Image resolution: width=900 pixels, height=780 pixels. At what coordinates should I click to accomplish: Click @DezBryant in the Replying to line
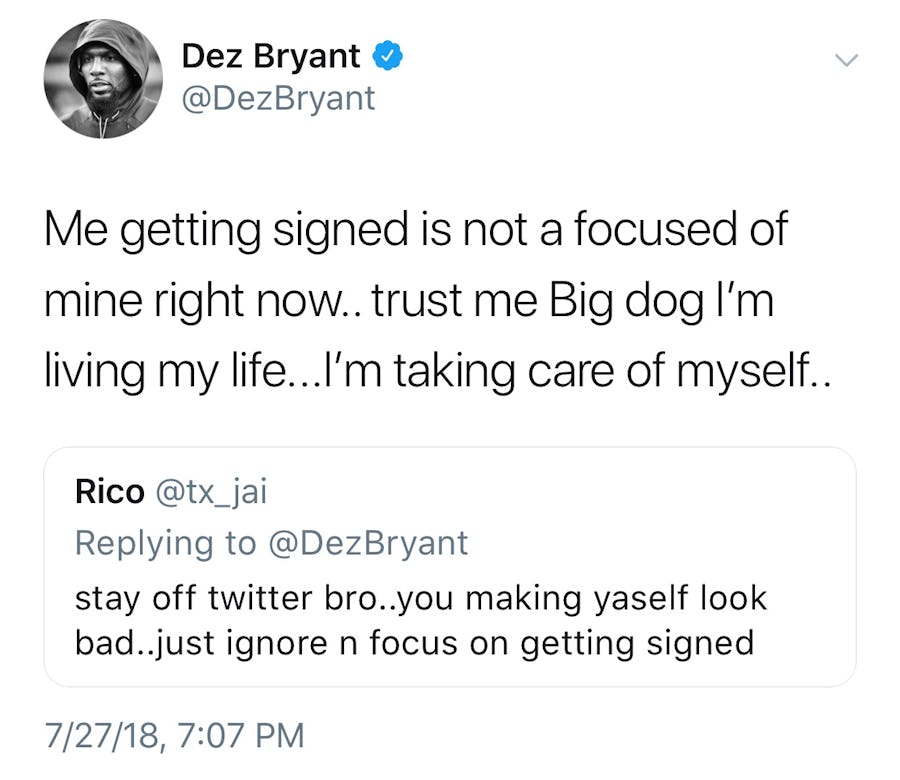coord(369,543)
